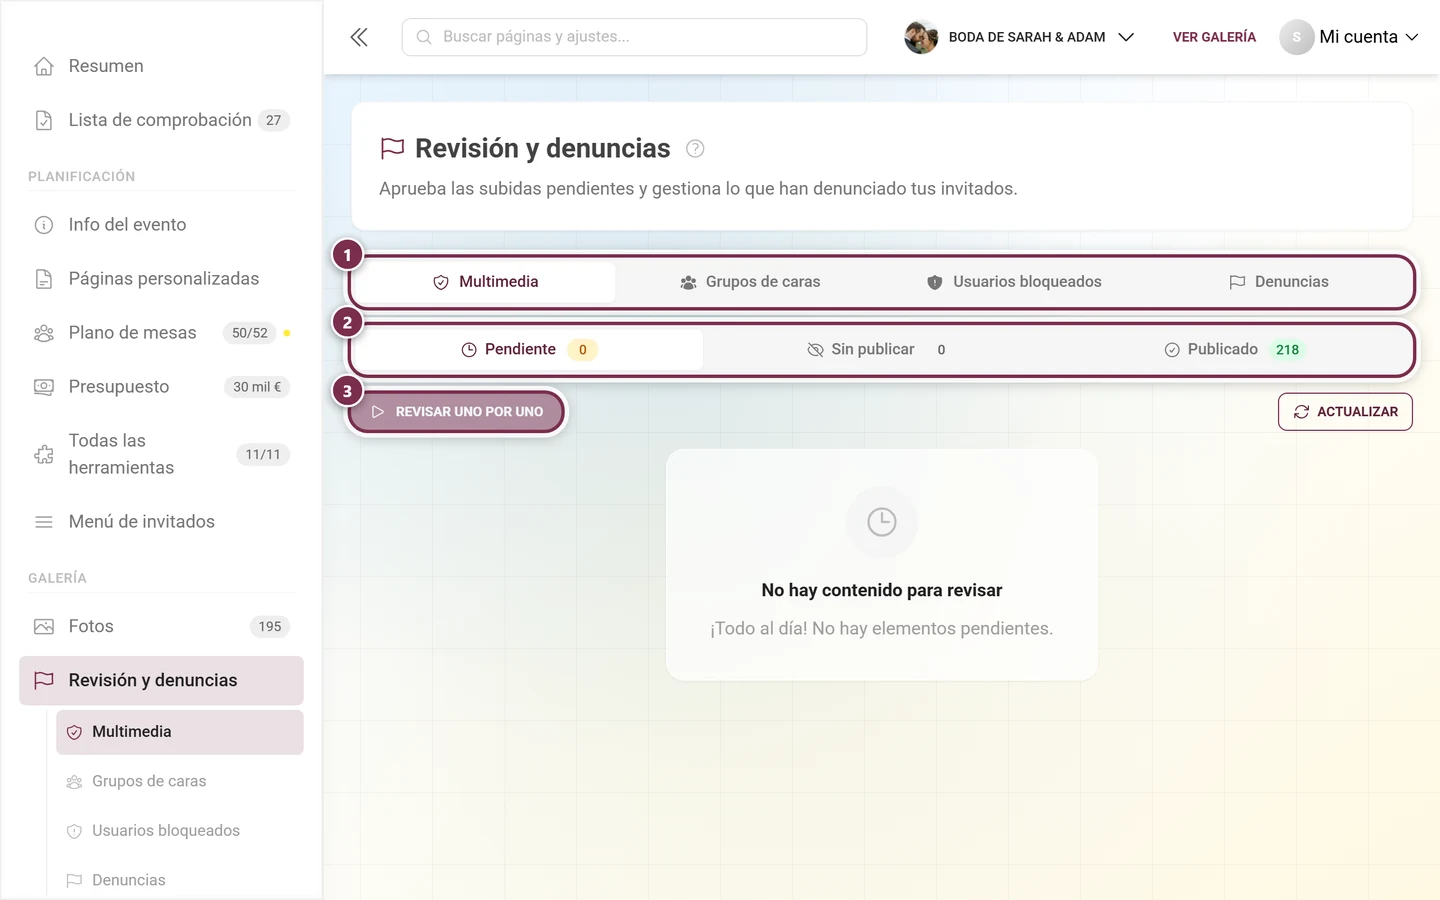
Task: Click the Páginas personalizadas page icon
Action: pos(44,279)
